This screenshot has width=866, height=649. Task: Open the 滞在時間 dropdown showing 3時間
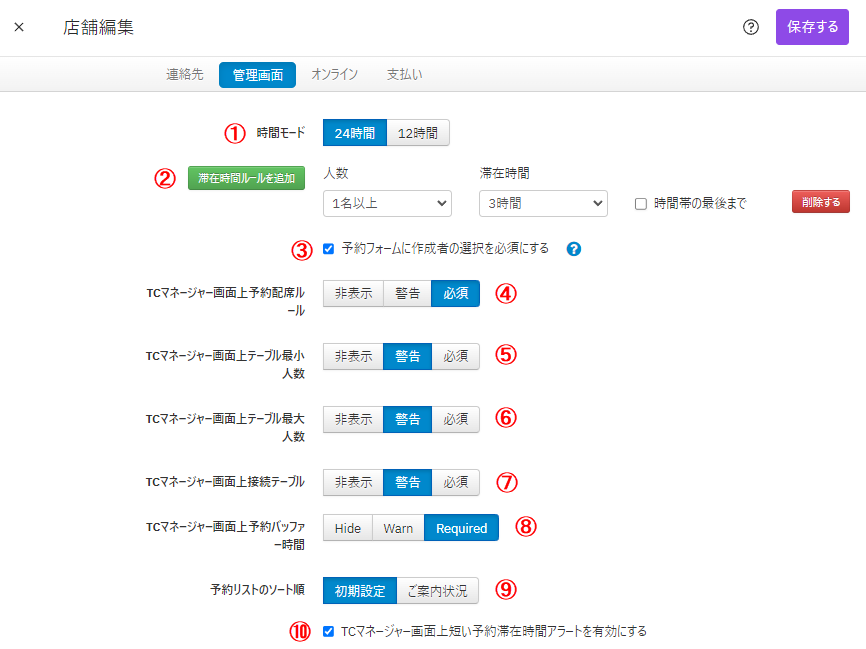click(543, 203)
